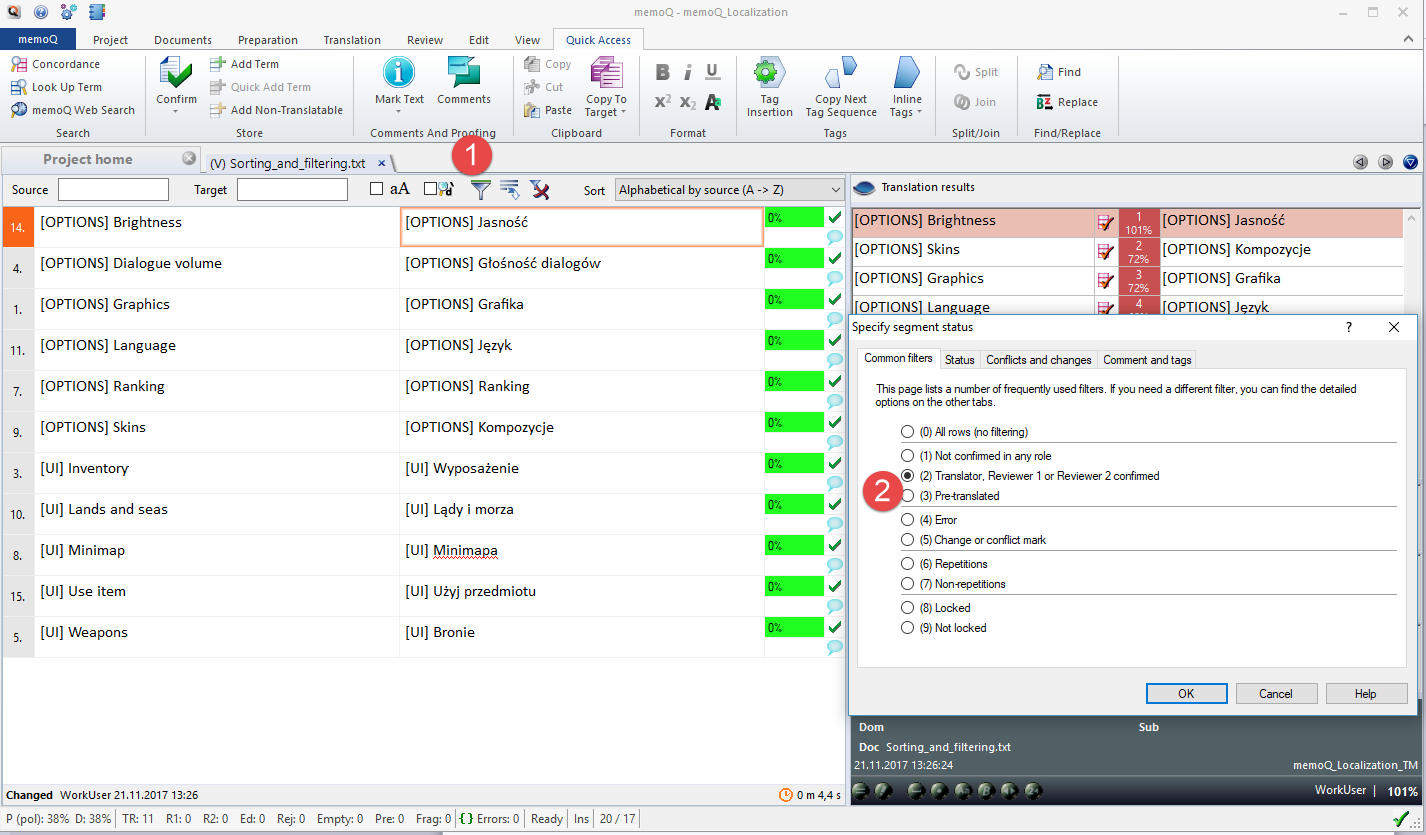Apply Italic formatting
This screenshot has width=1426, height=835.
[x=688, y=72]
